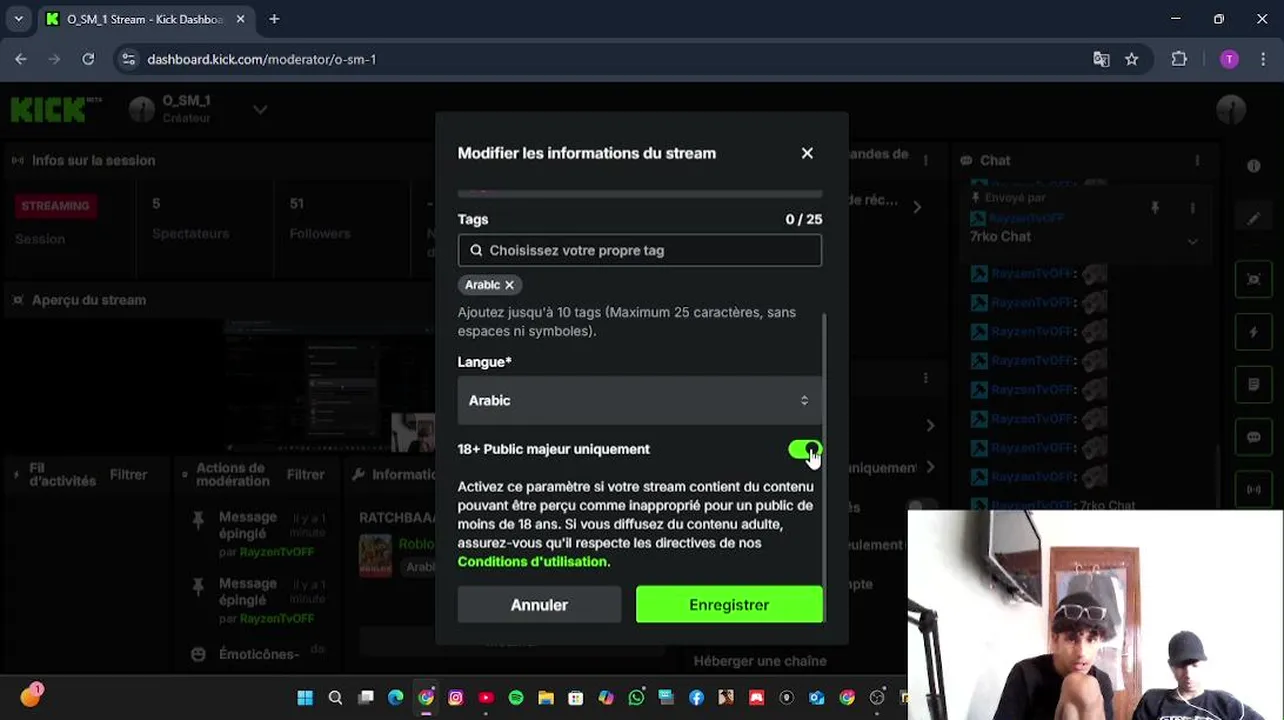Screen dimensions: 1284x720
Task: Click the Chrome profile avatar T
Action: coord(1229,59)
